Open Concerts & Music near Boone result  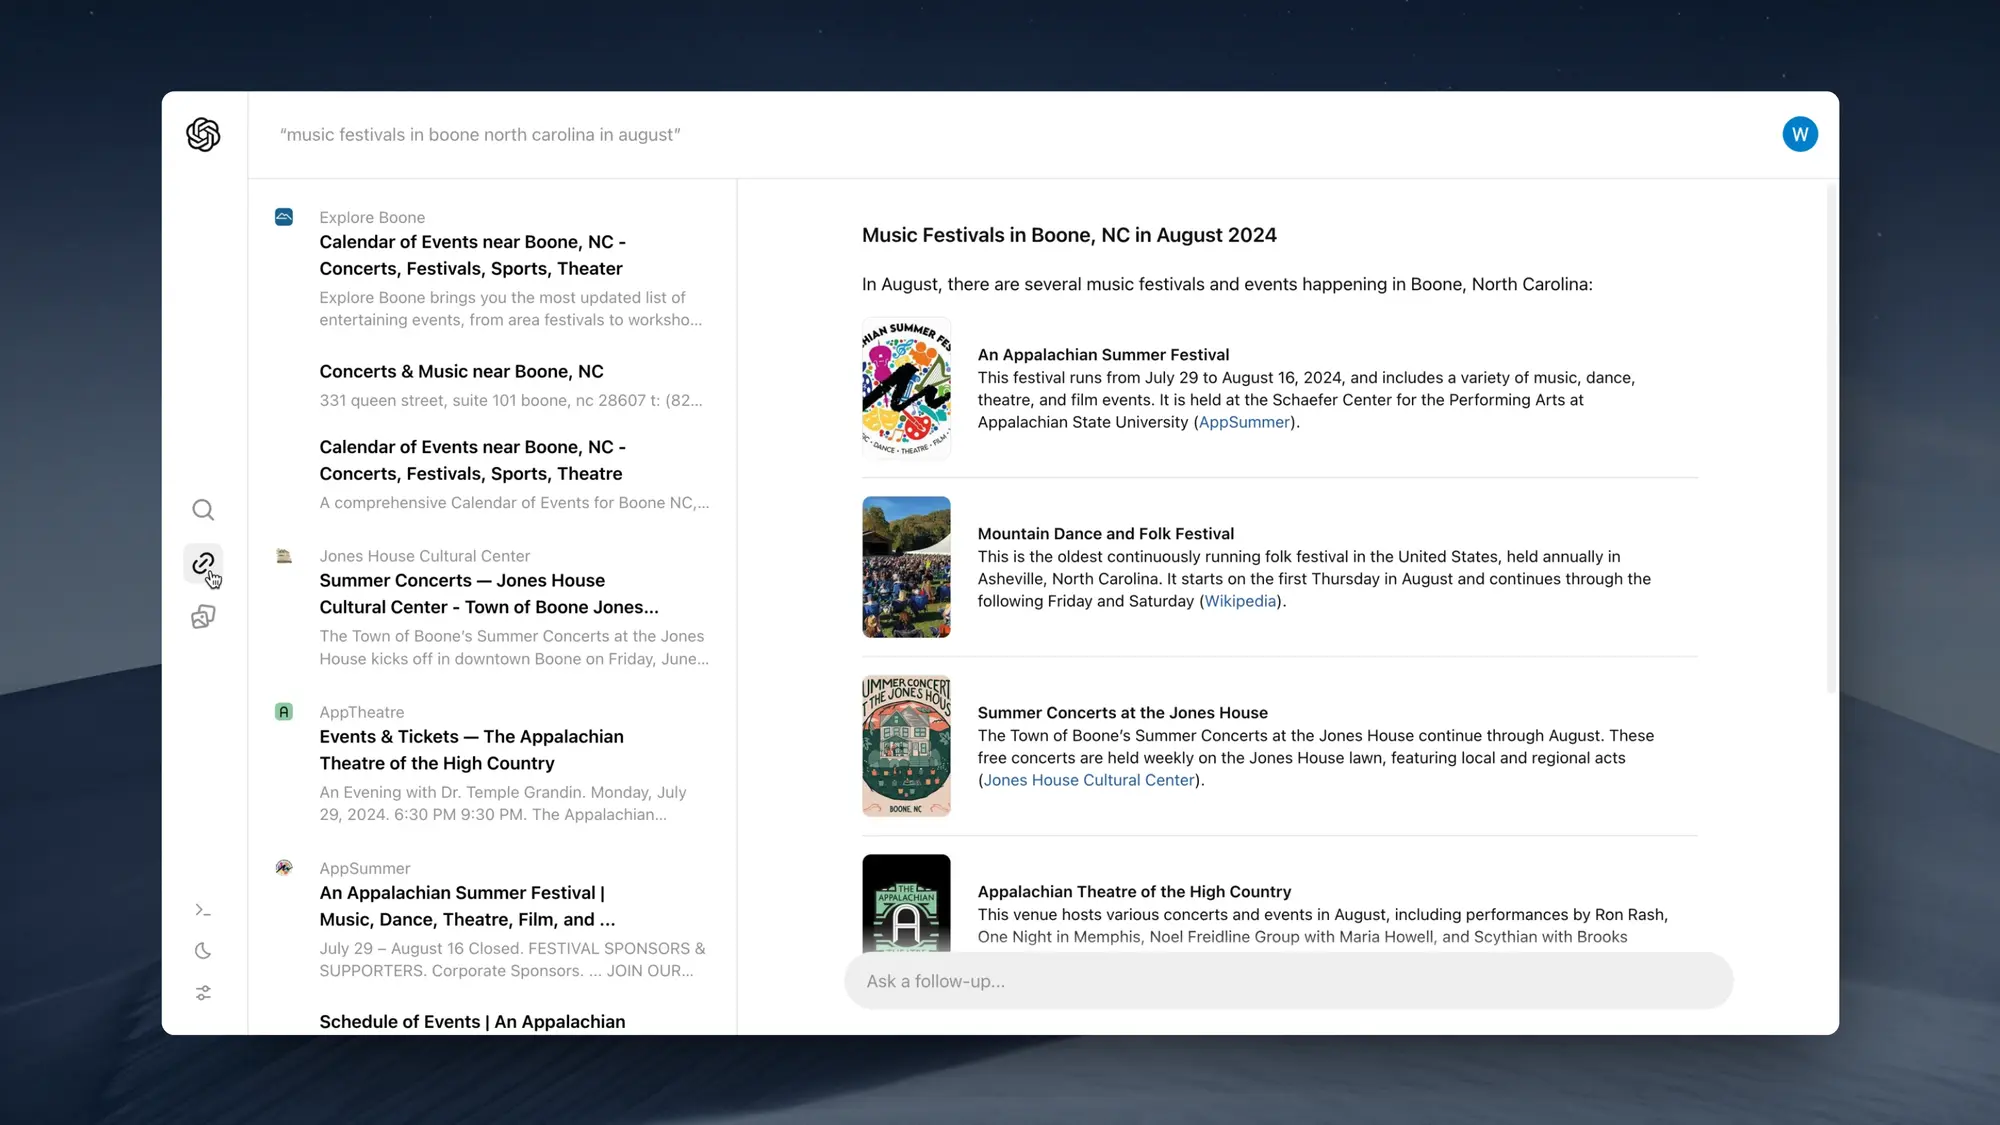coord(461,371)
